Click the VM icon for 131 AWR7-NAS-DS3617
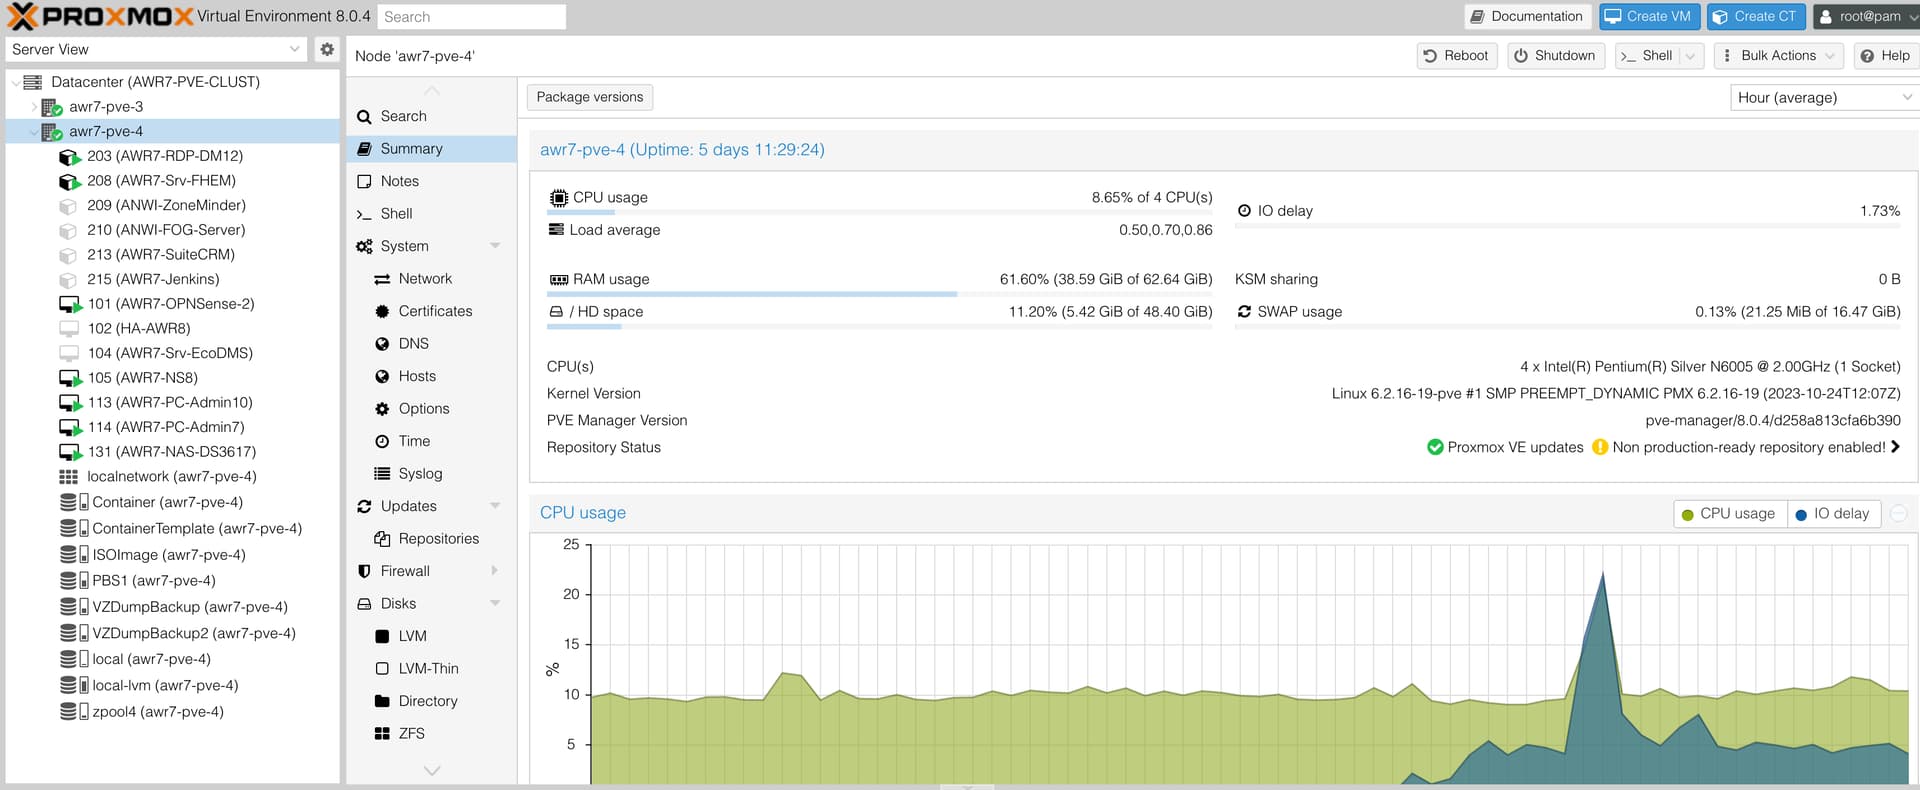 pos(70,452)
